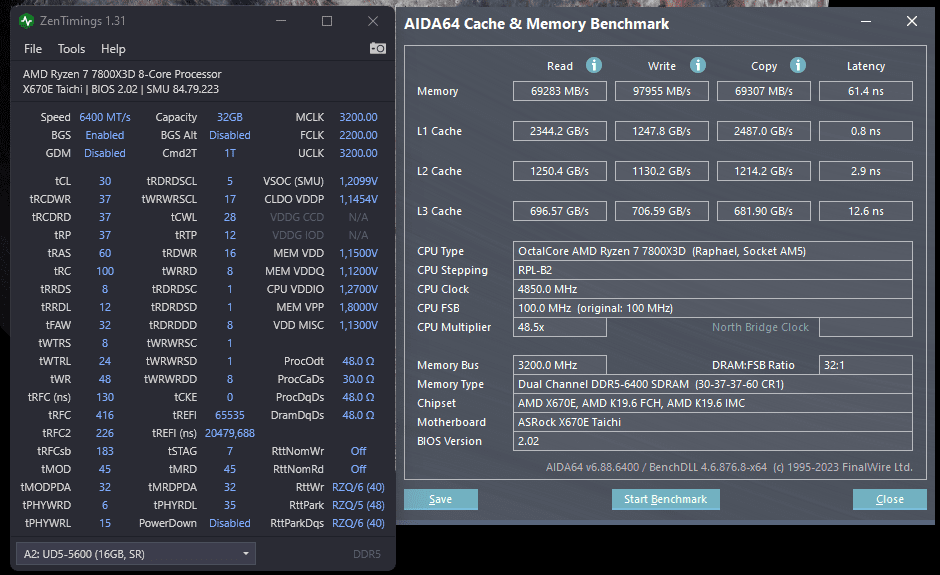This screenshot has width=940, height=575.
Task: Click tRFC (ns) value 130
Action: (x=105, y=397)
